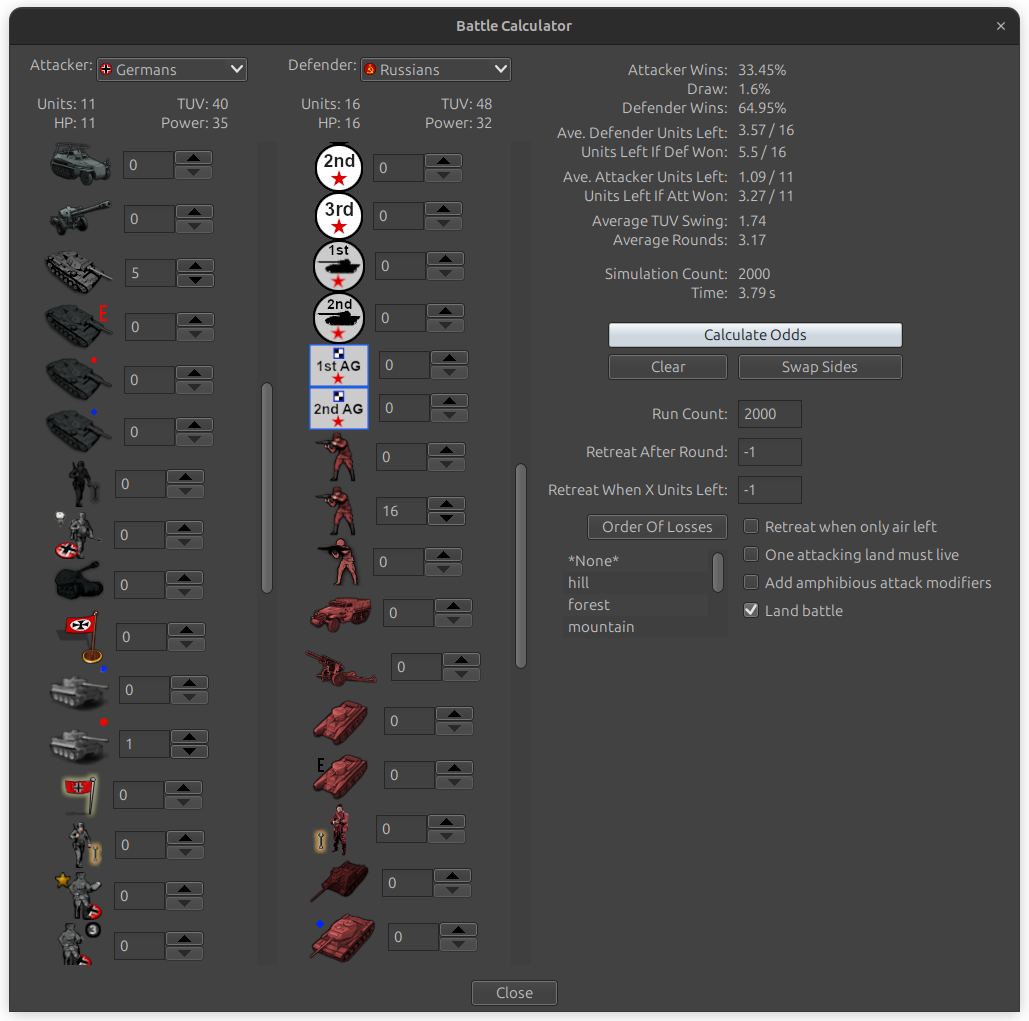This screenshot has width=1029, height=1021.
Task: Disable the Land battle option
Action: [x=750, y=610]
